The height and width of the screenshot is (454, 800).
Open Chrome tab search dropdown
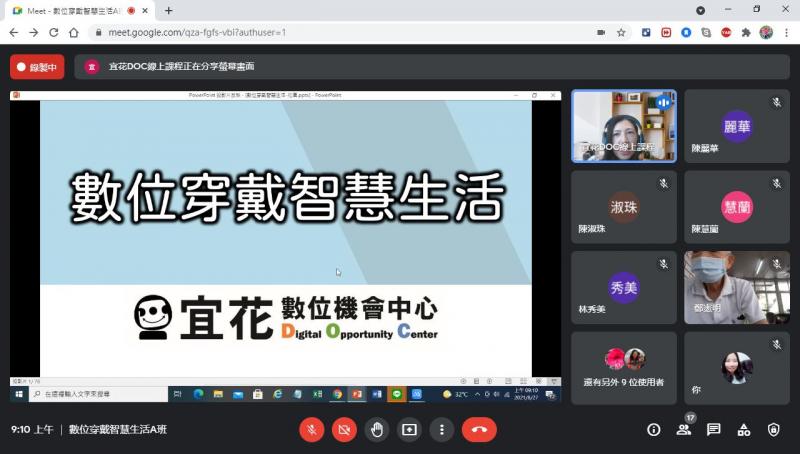tap(701, 10)
